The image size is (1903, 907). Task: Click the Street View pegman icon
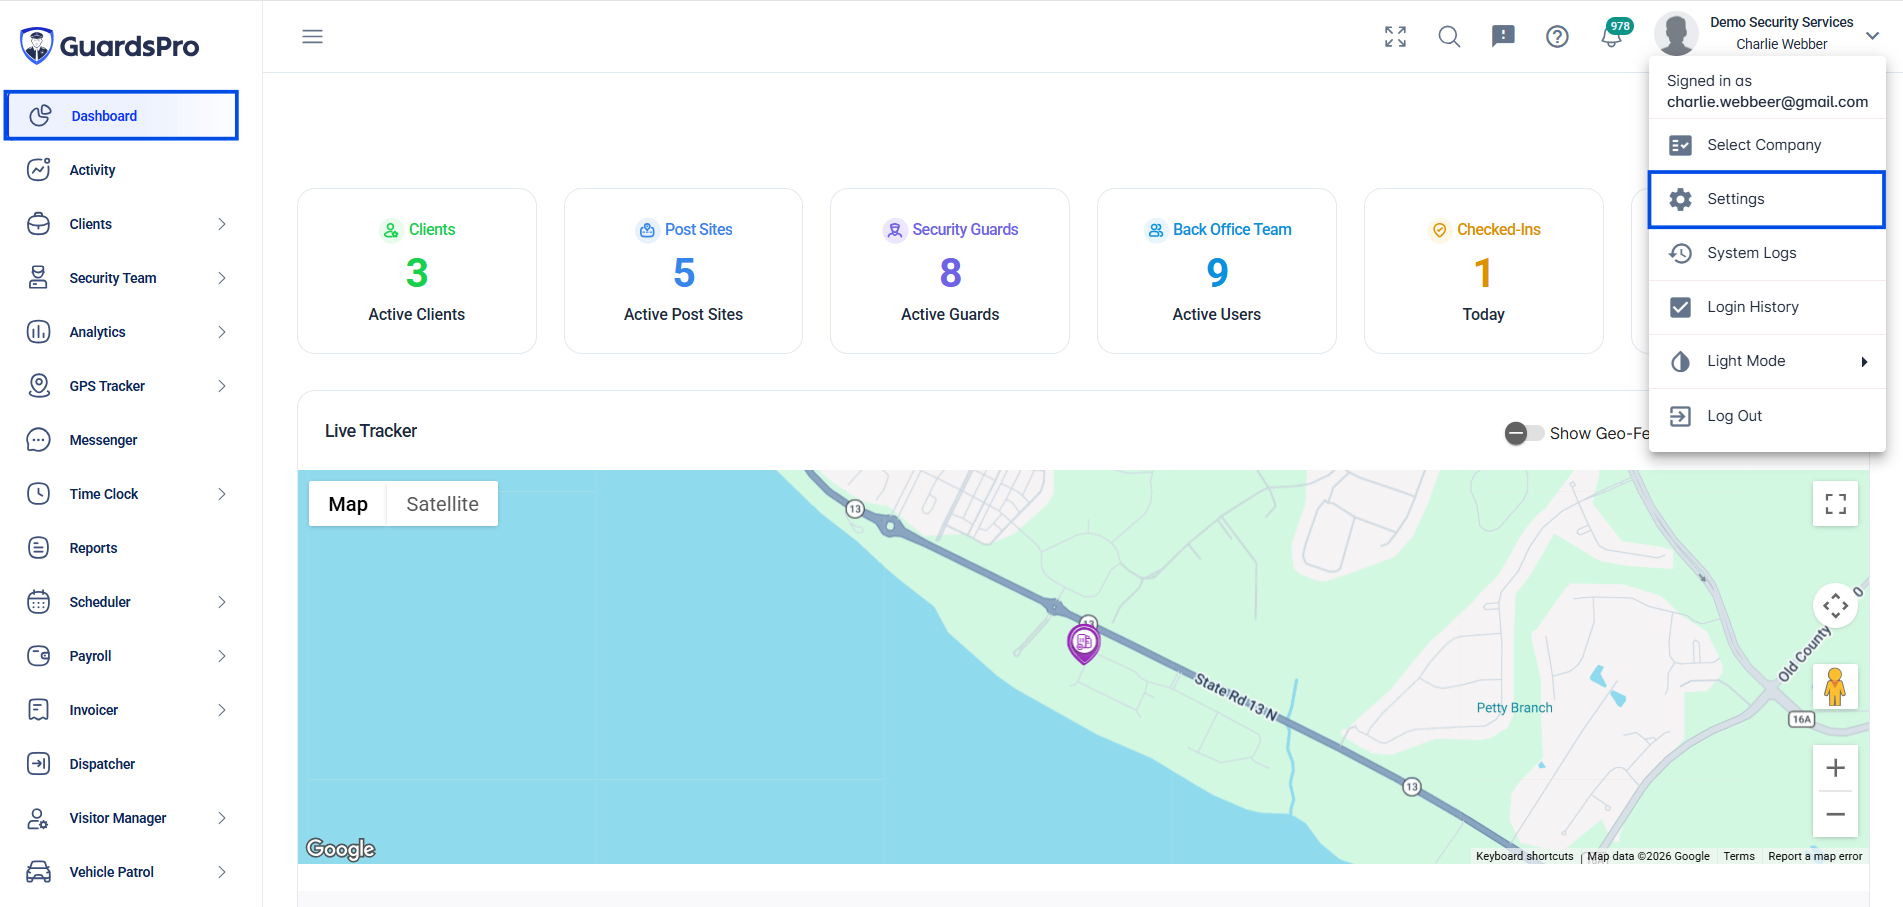1835,687
